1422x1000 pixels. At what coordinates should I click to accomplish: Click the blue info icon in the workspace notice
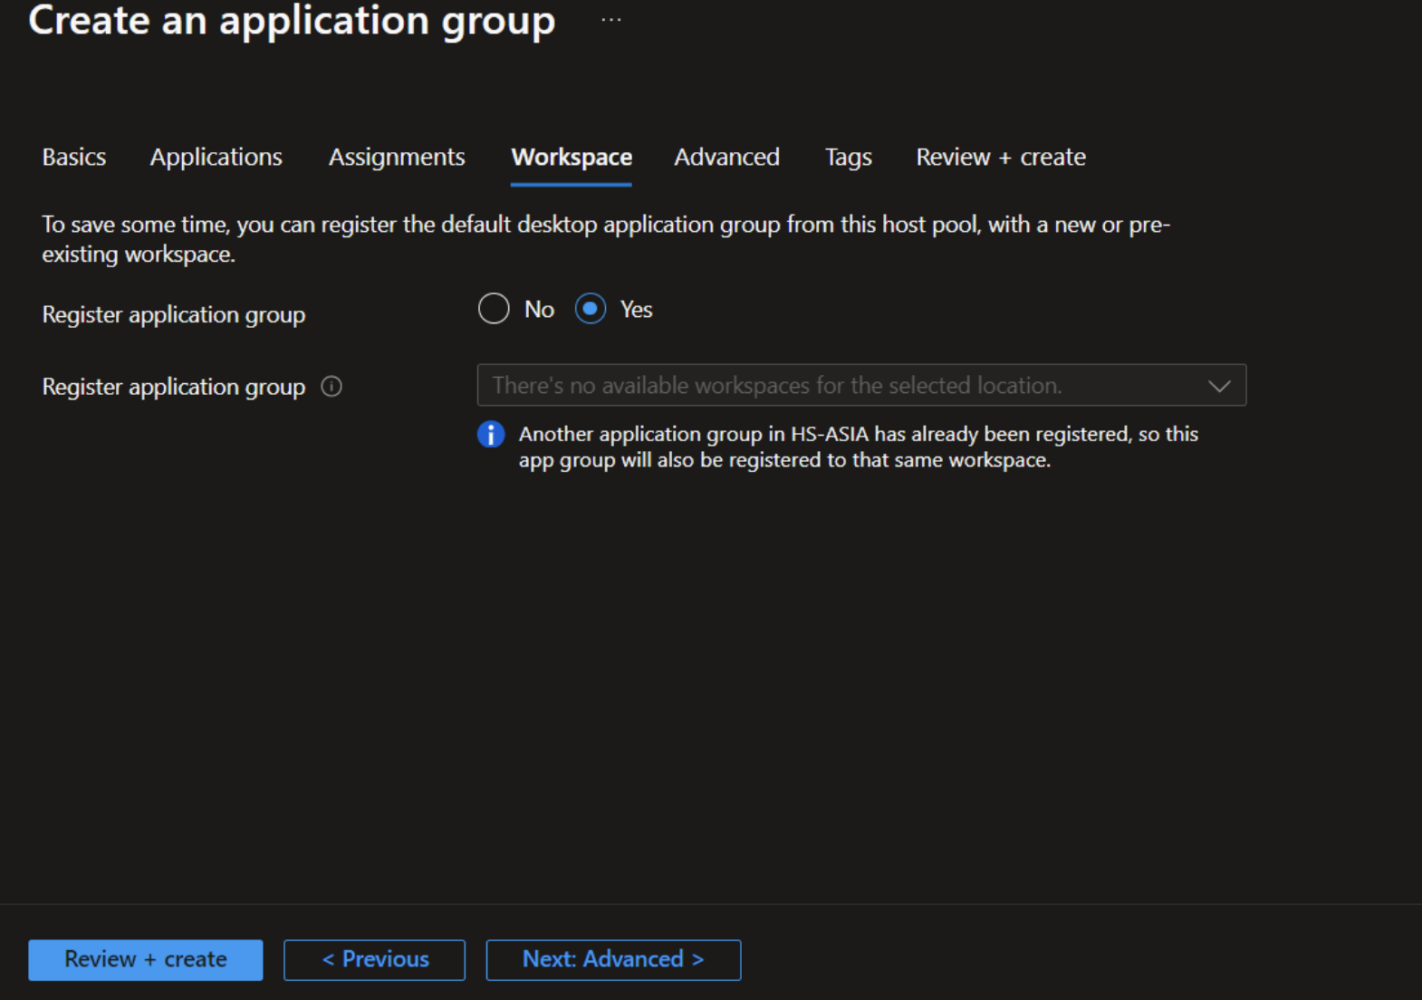(490, 434)
